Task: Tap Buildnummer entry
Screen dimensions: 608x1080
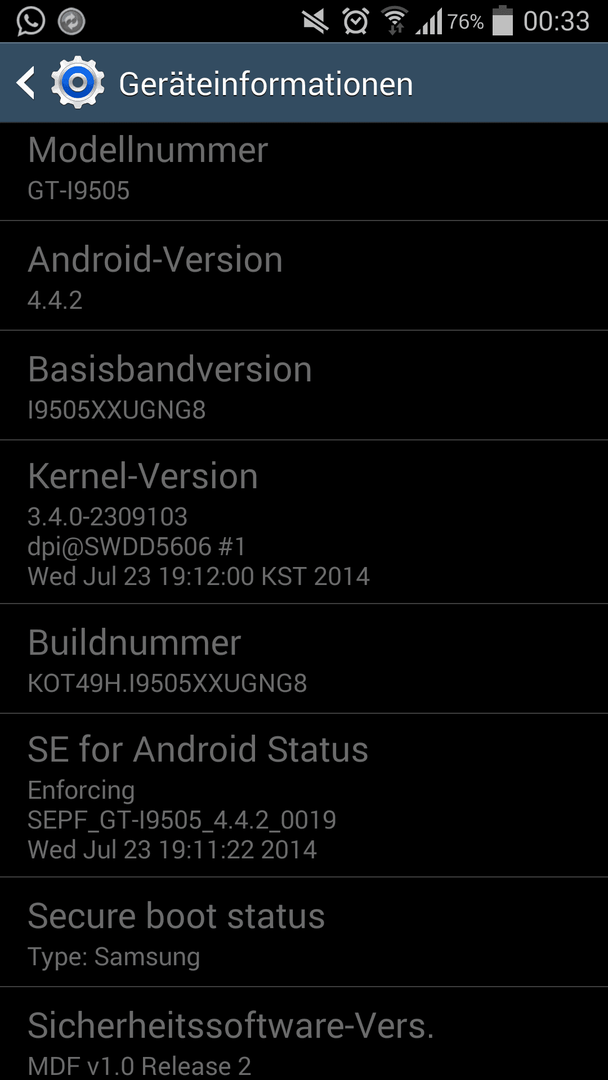Action: pyautogui.click(x=304, y=658)
